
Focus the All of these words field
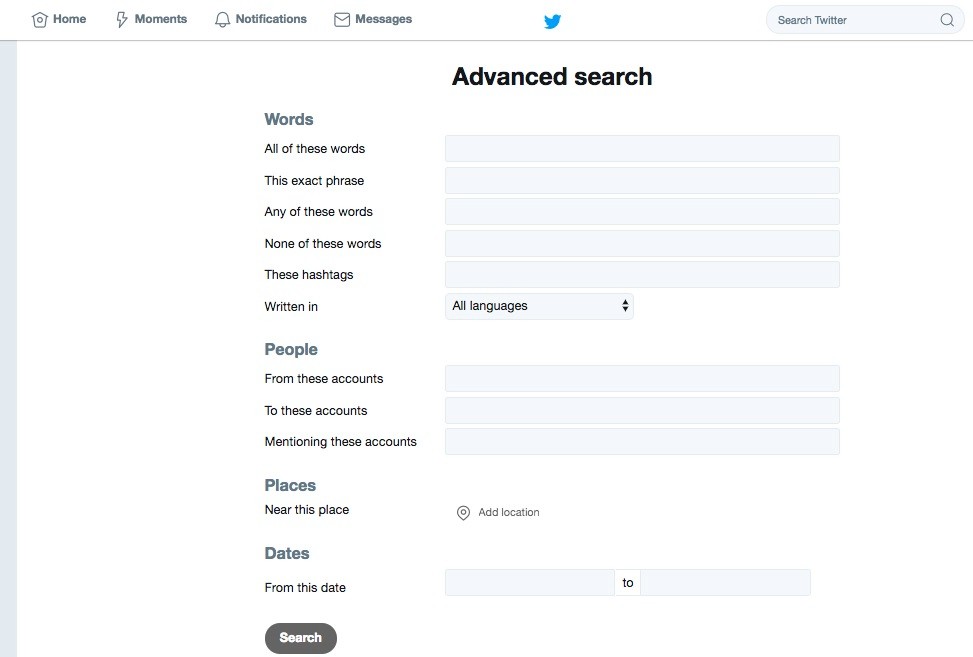[641, 148]
